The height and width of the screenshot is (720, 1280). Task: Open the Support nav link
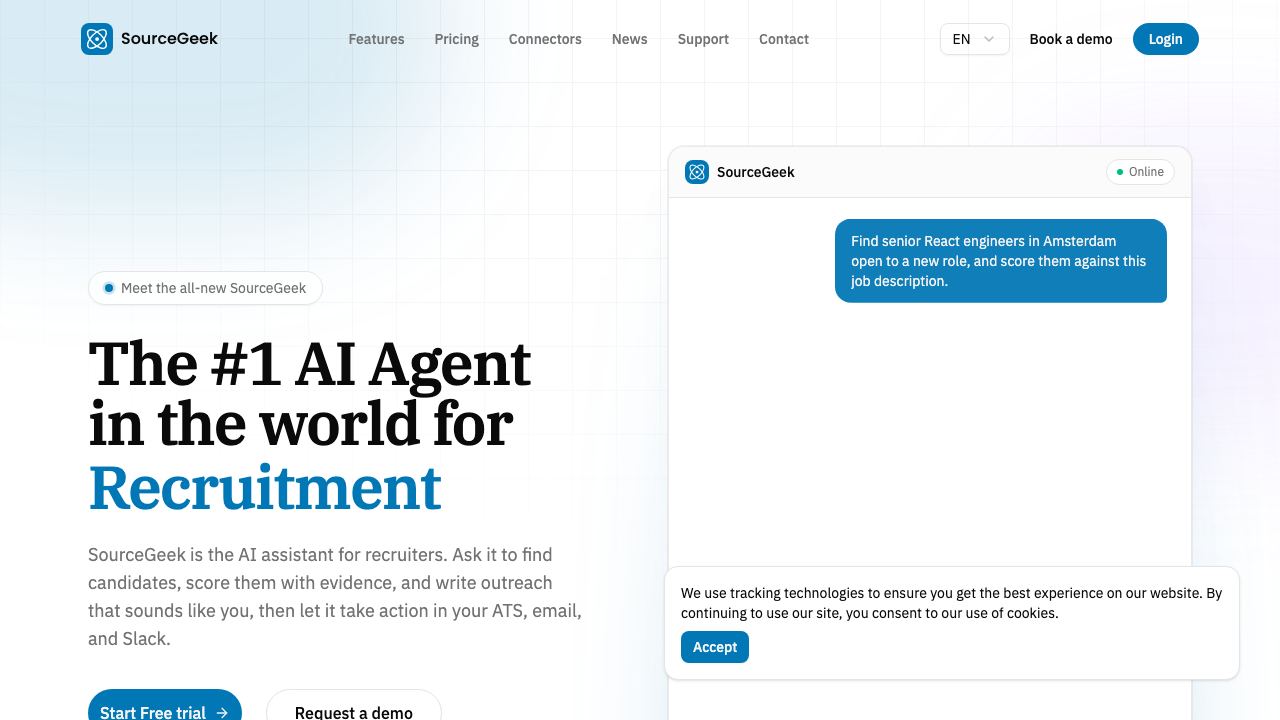(703, 39)
